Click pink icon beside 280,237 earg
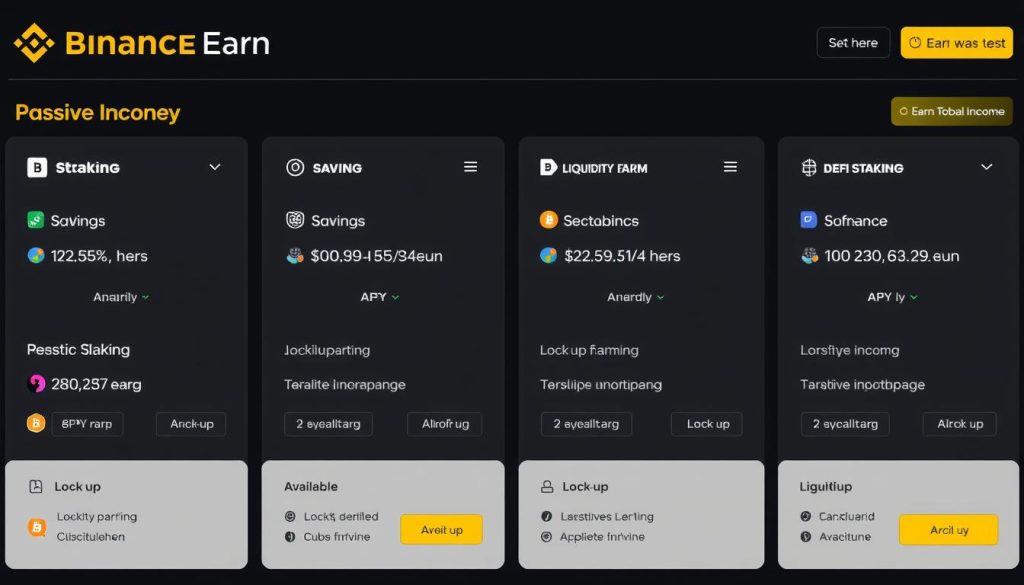The height and width of the screenshot is (585, 1024). (x=36, y=384)
